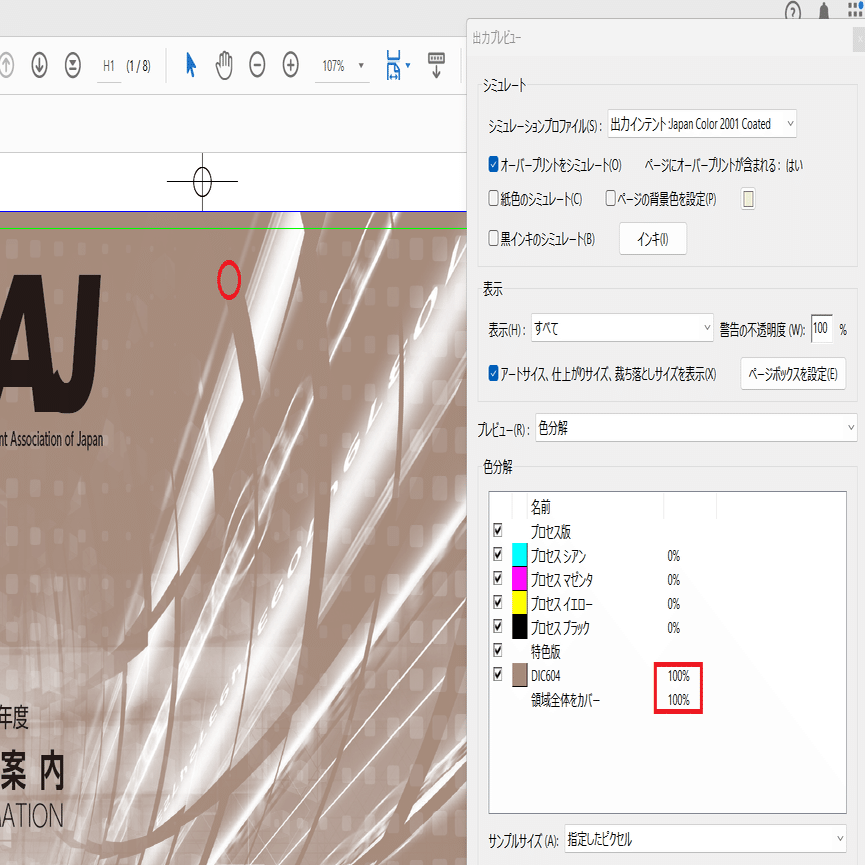865x865 pixels.
Task: Enable the 紙色のシミュレート checkbox
Action: pos(494,198)
